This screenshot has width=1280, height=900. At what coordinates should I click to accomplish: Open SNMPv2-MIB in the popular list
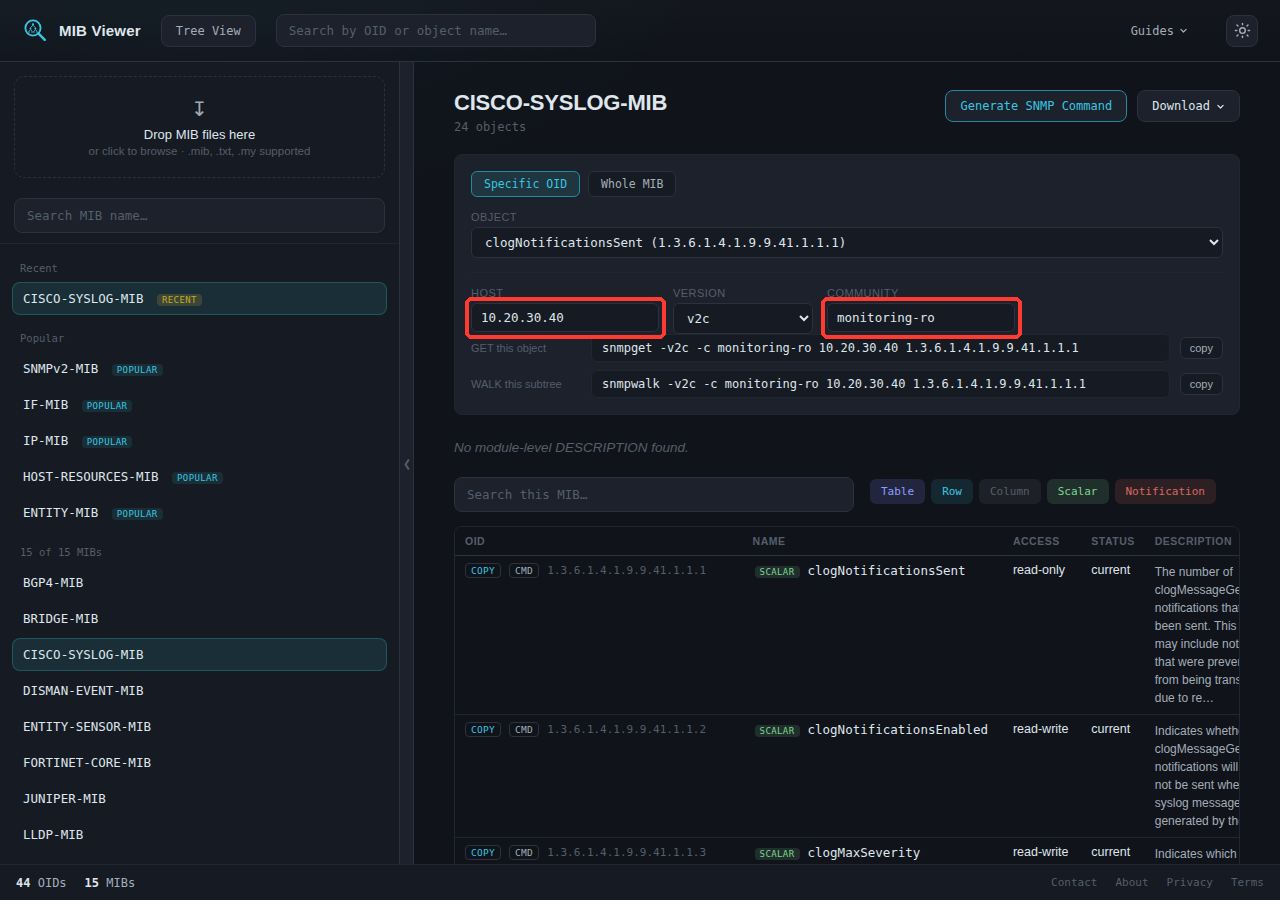(199, 369)
